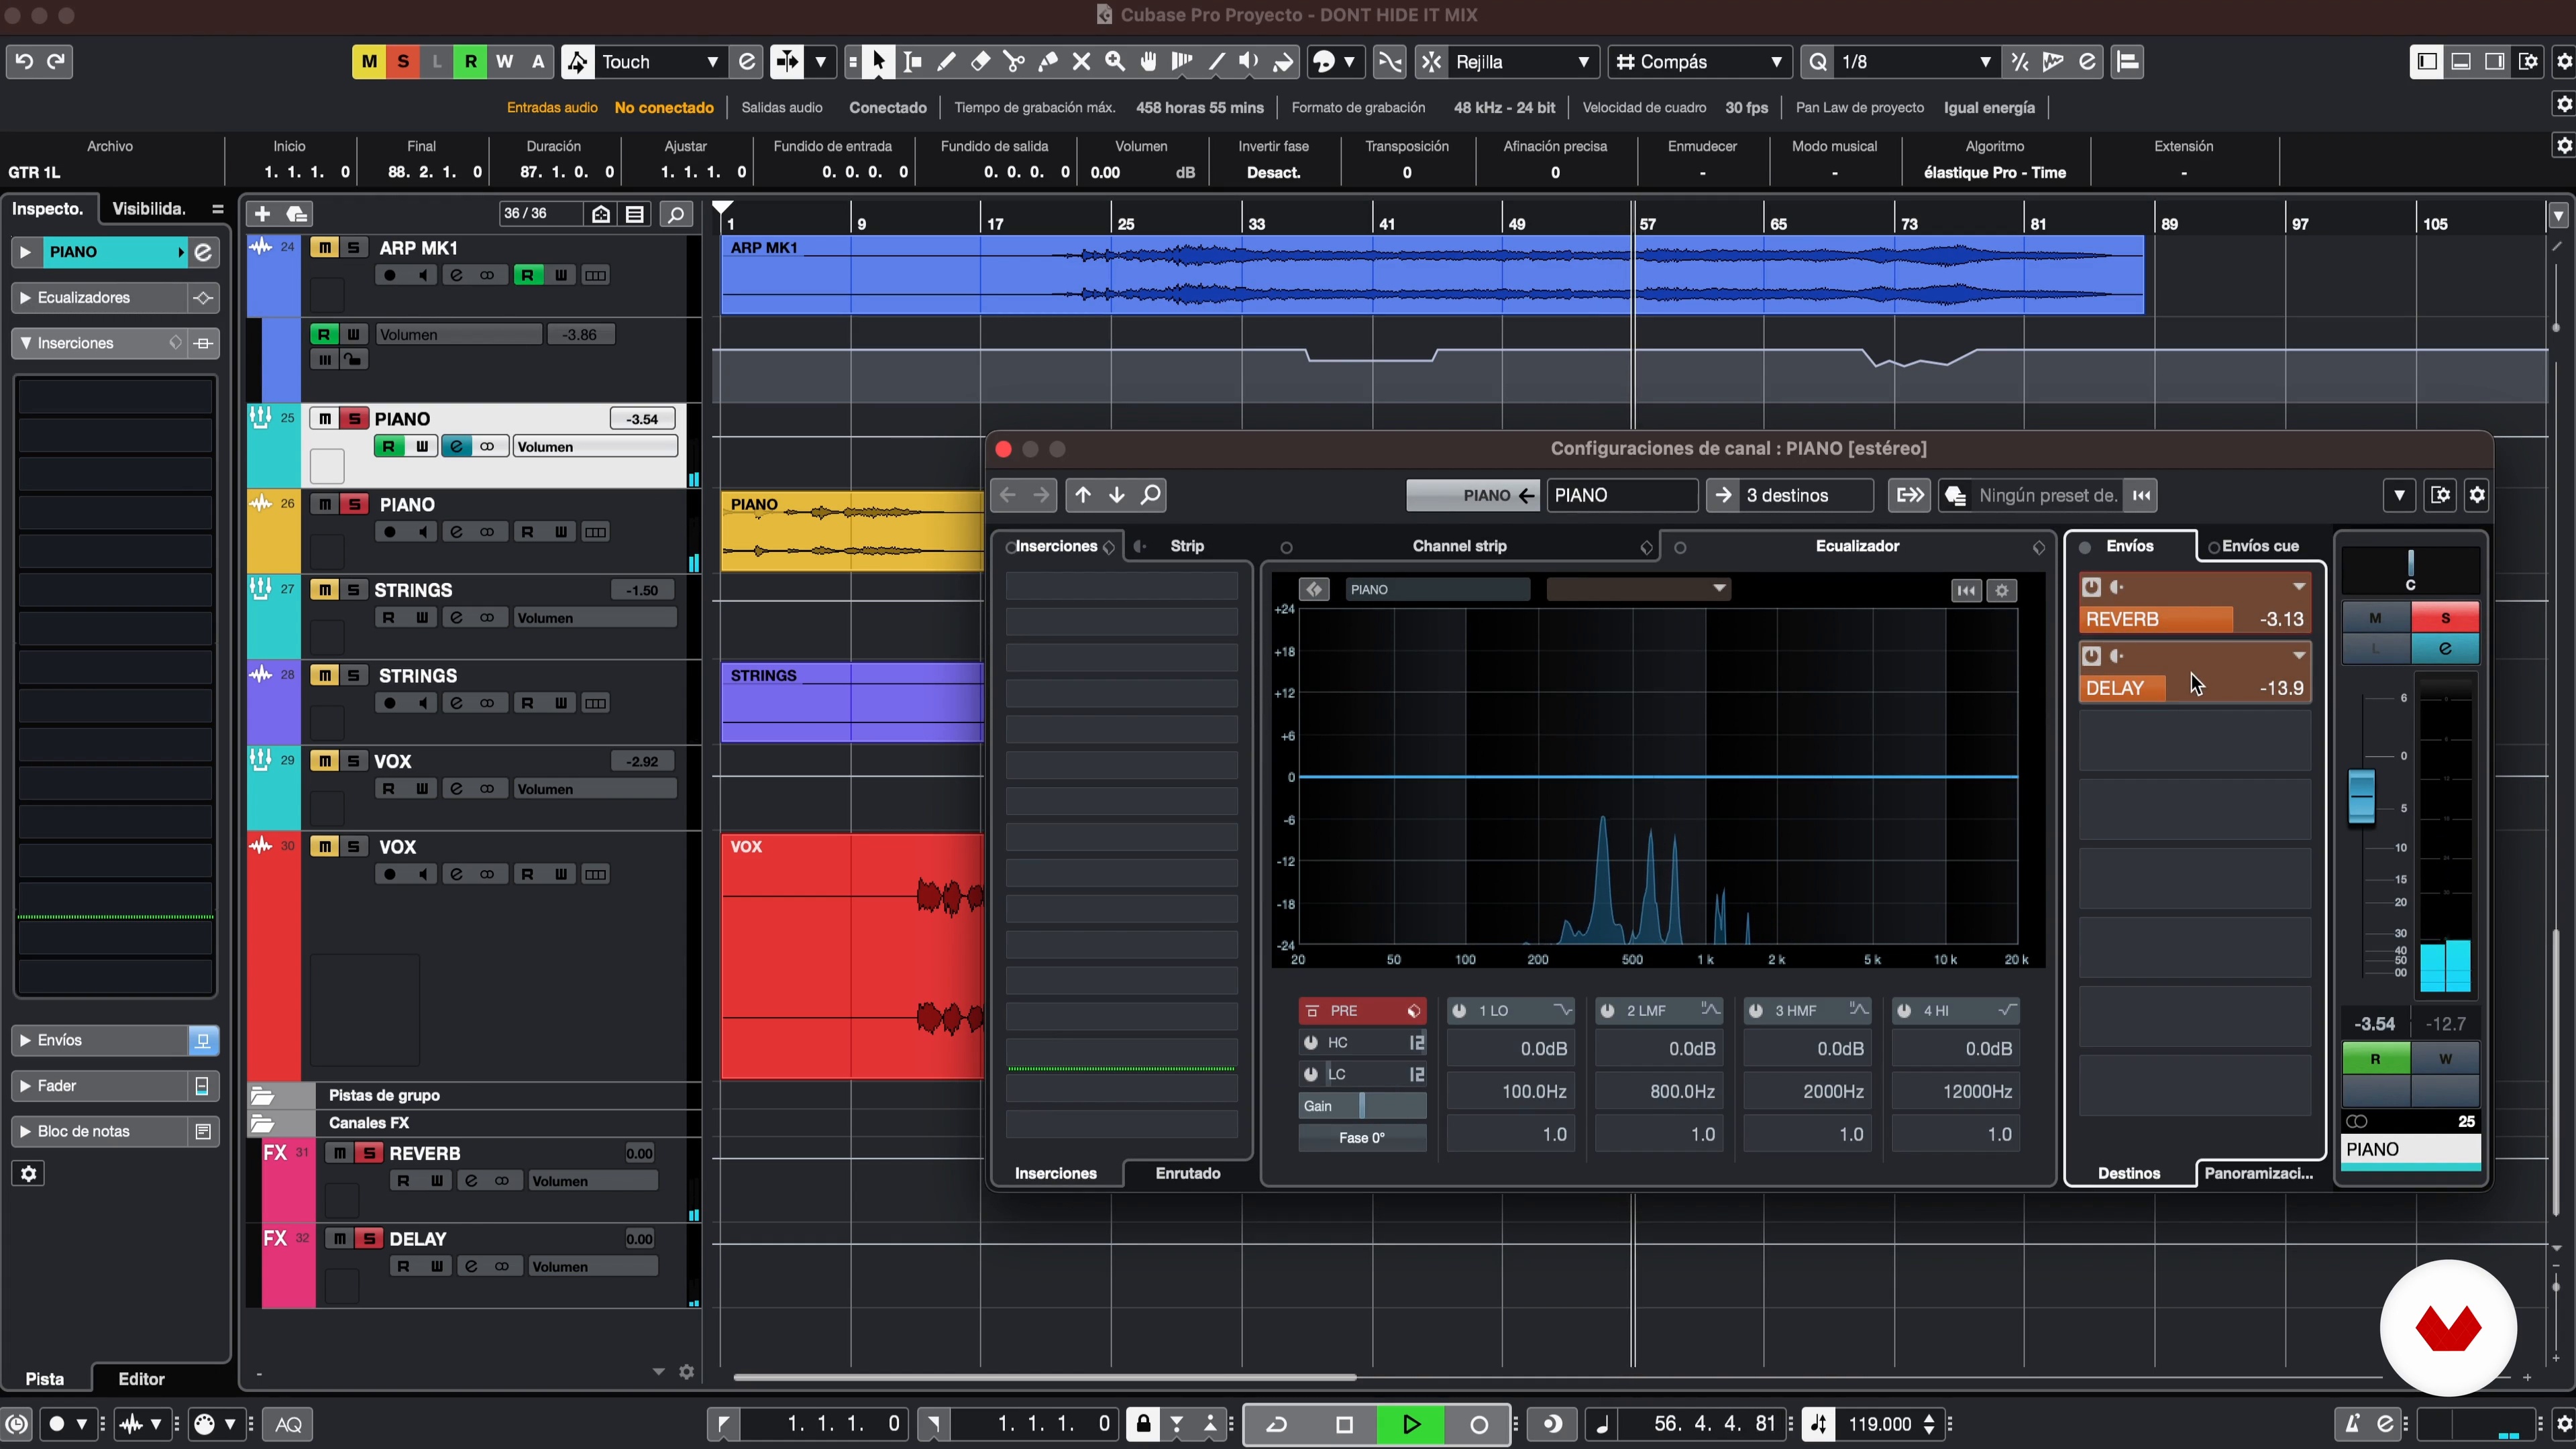Screen dimensions: 2576x1449
Task: Reset the equalizer settings gear icon
Action: coord(2002,590)
